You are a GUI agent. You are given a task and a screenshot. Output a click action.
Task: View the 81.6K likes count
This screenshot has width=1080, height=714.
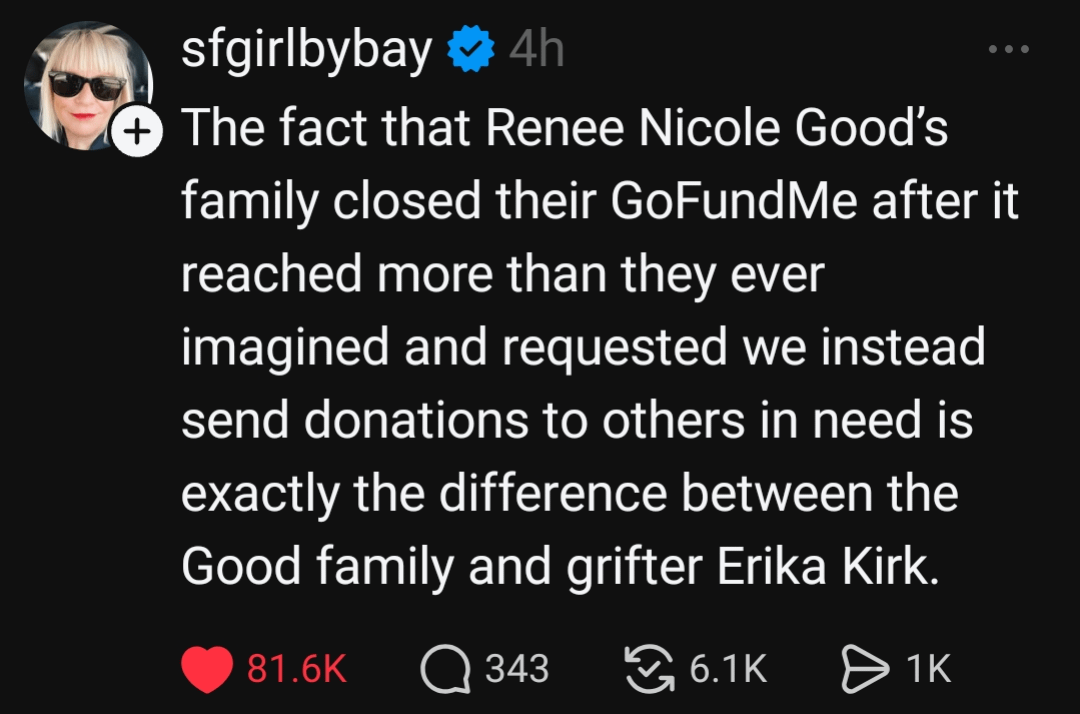(296, 669)
